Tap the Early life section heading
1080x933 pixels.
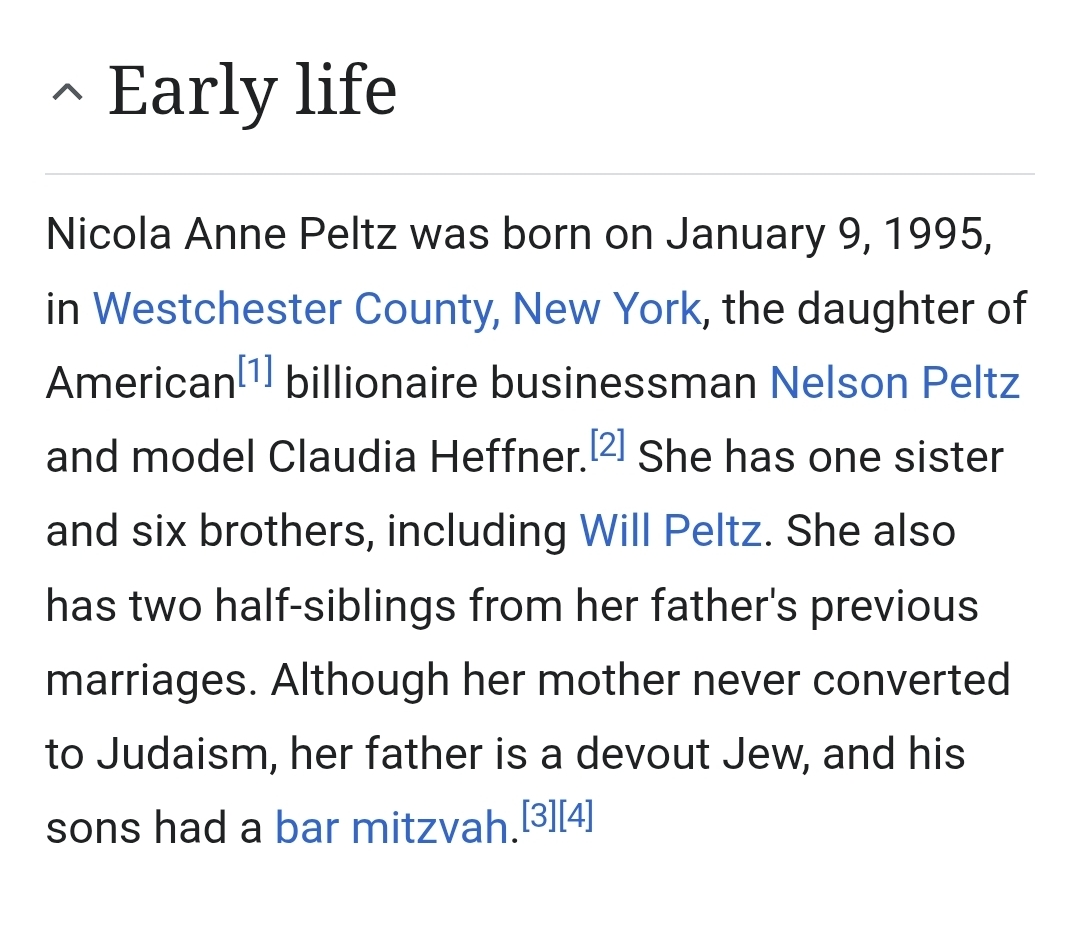[x=252, y=90]
